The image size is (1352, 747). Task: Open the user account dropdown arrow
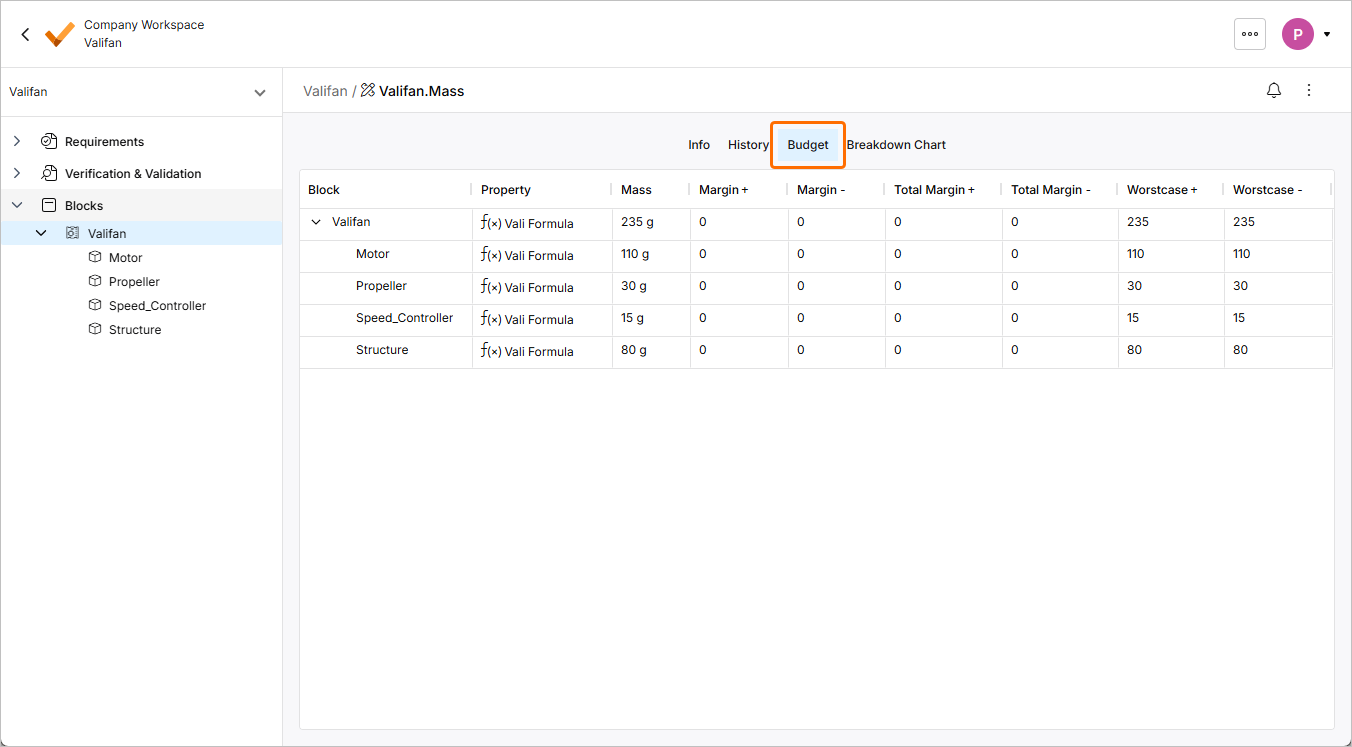1327,34
